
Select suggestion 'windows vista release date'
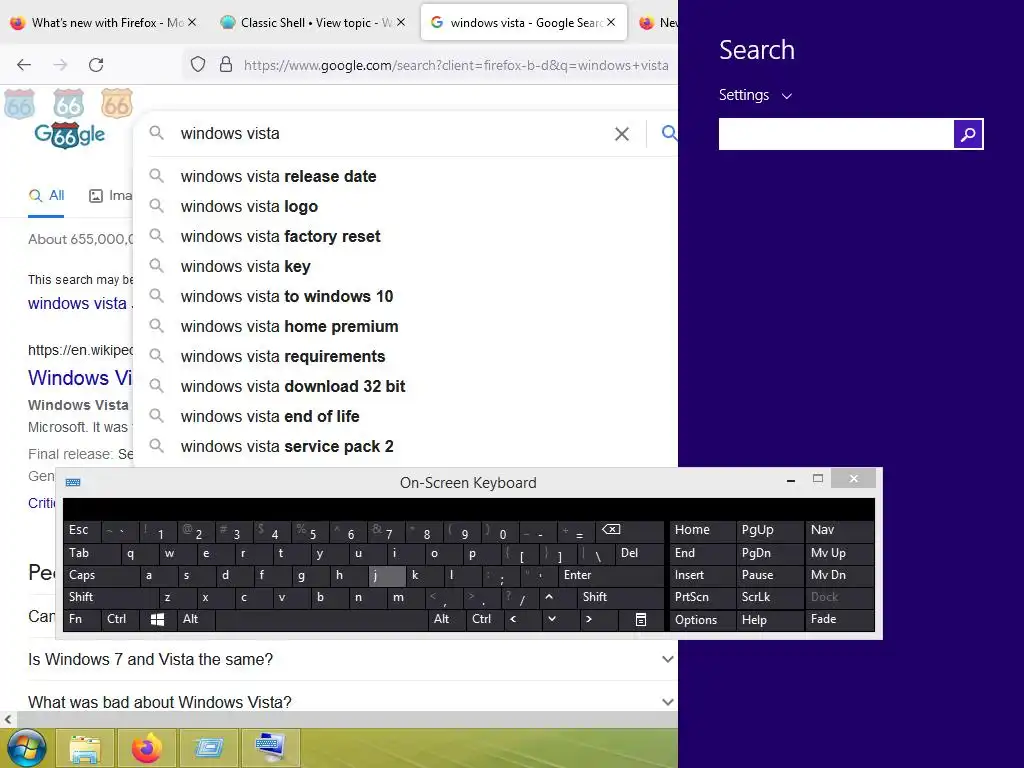click(x=278, y=176)
